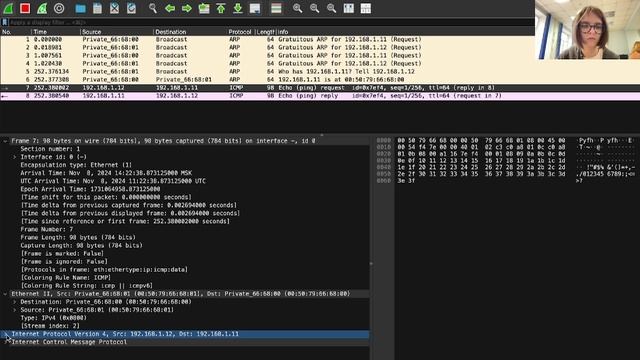The height and width of the screenshot is (360, 640).
Task: Expand the Interface id node
Action: coord(15,157)
